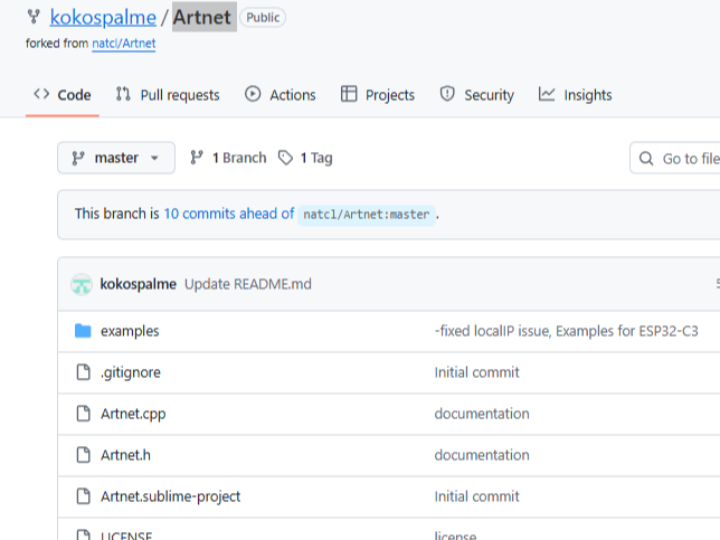The height and width of the screenshot is (540, 720).
Task: Click the Artnet.h file icon
Action: 83,455
